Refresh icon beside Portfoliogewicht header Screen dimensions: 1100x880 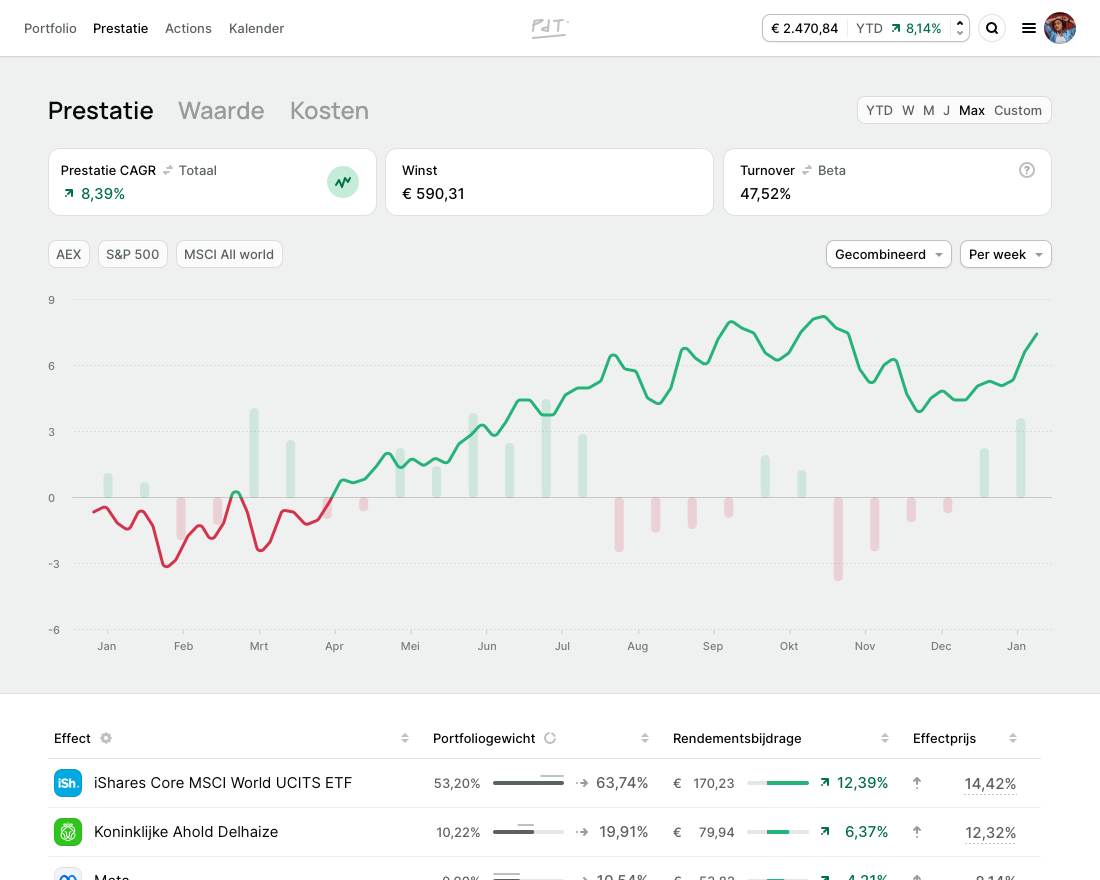[550, 738]
